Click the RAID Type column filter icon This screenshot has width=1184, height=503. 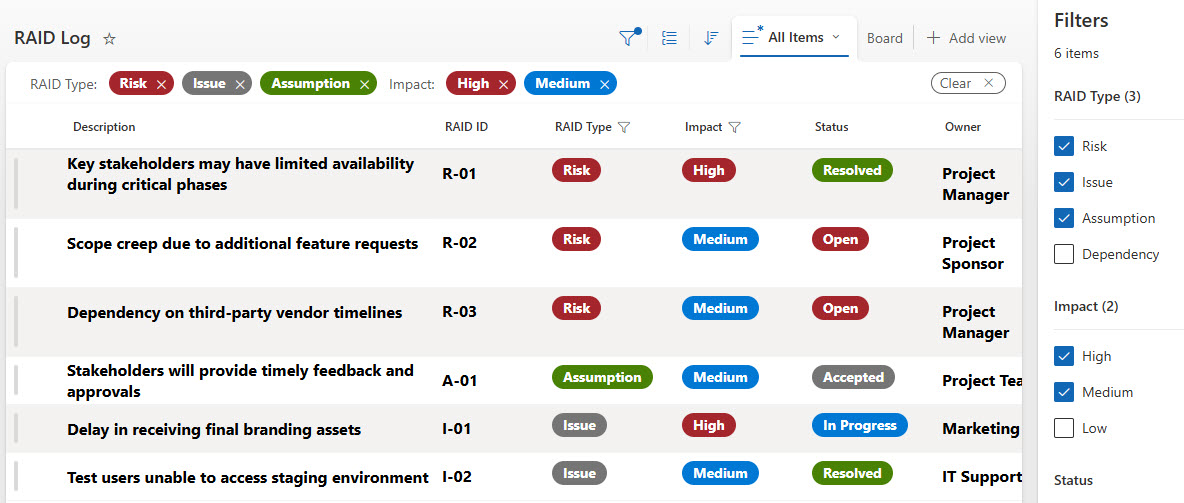pos(624,127)
